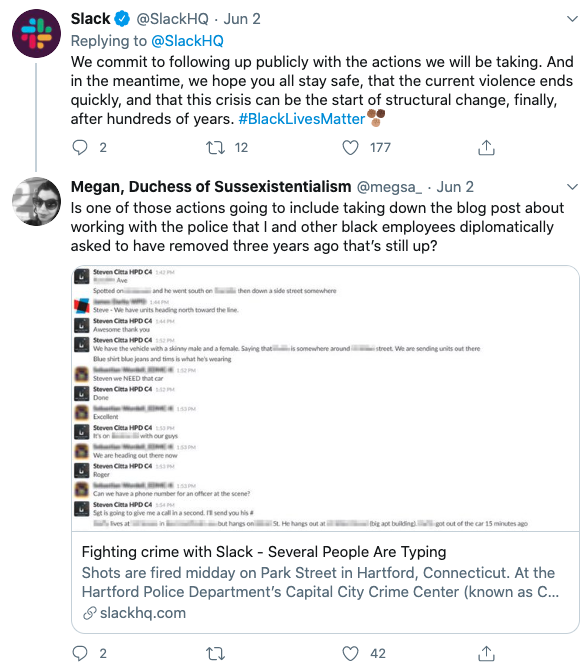The image size is (588, 671).
Task: Like Megan's tweet with 42 likes
Action: pos(350,653)
